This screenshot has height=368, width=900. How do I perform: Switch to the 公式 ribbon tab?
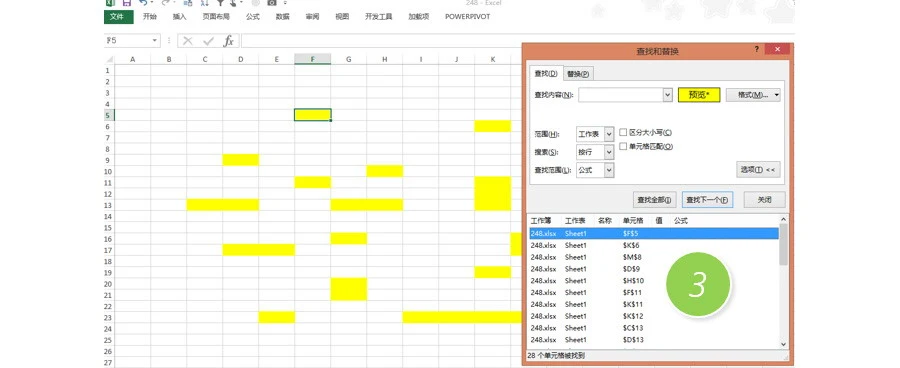coord(253,17)
